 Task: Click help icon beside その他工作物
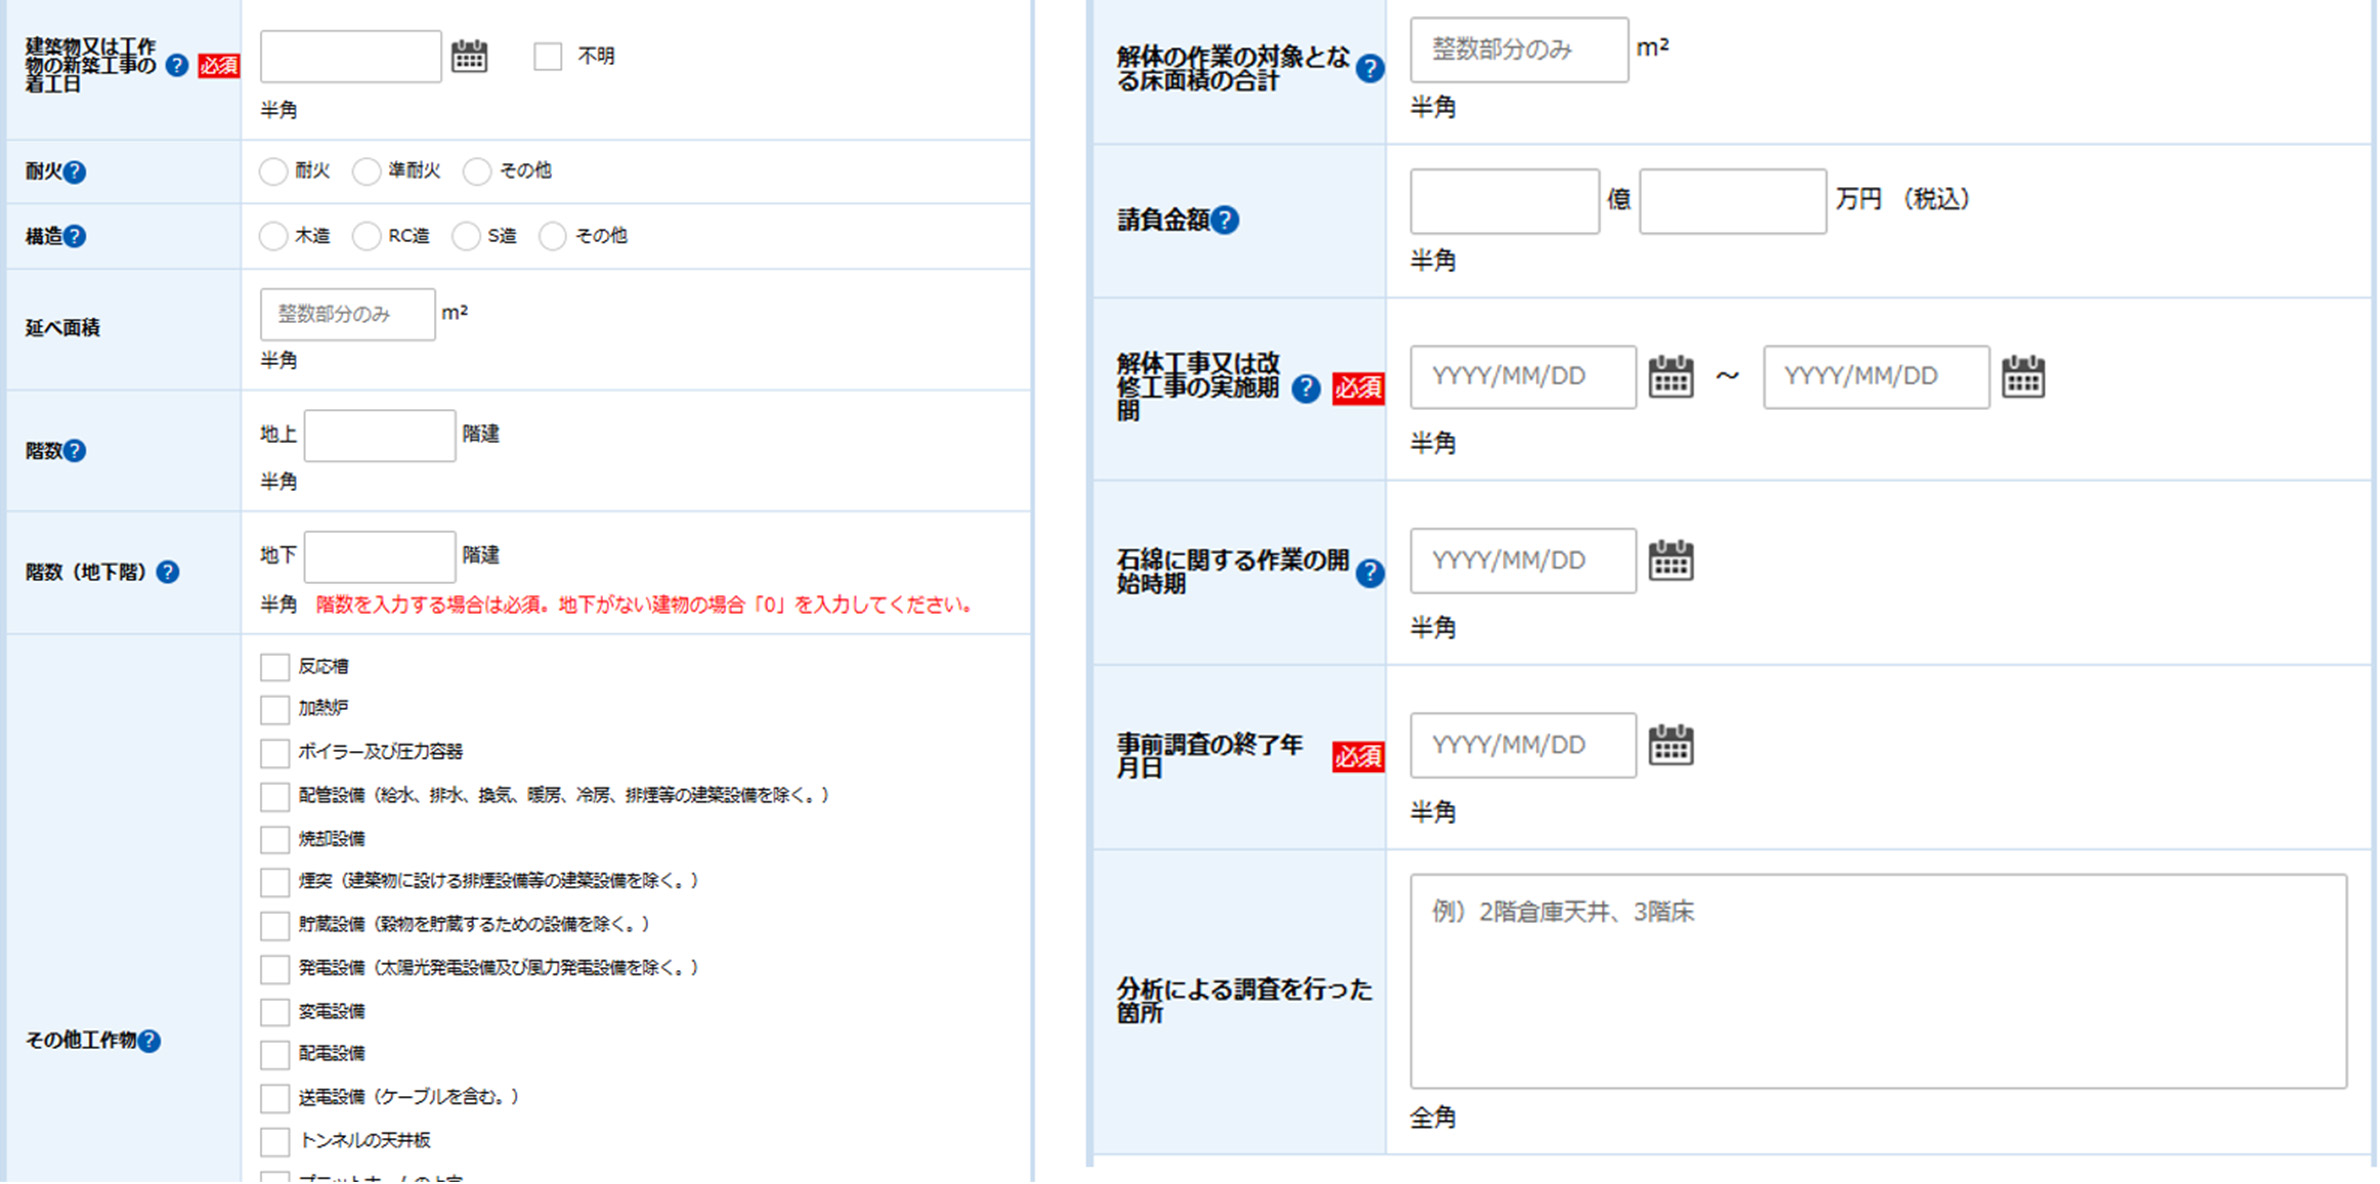(x=149, y=1041)
